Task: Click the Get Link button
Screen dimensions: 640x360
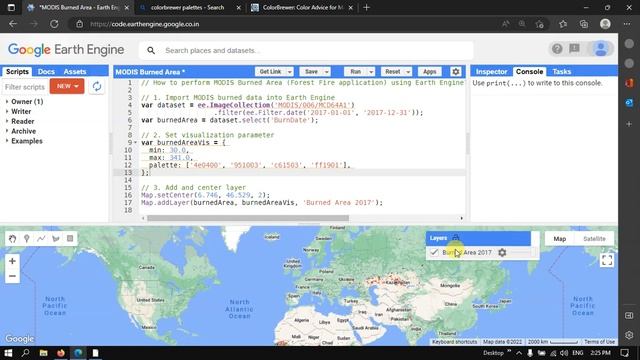Action: click(270, 72)
